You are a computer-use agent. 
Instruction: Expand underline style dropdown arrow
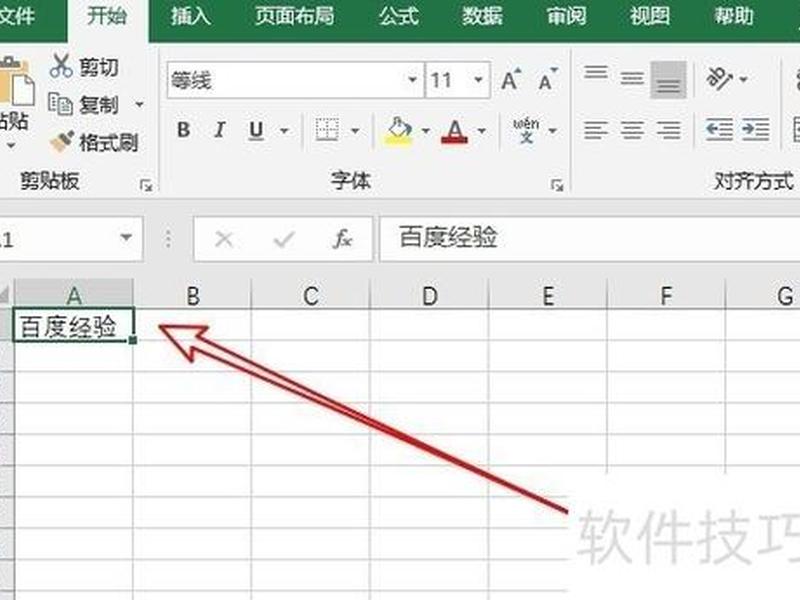(x=284, y=131)
